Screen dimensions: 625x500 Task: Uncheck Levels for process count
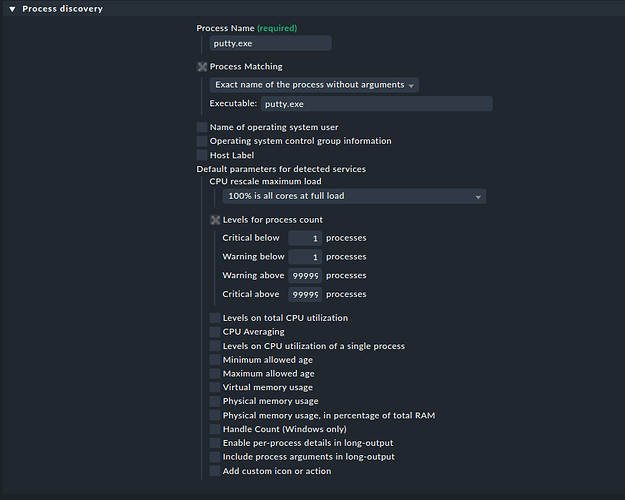[215, 220]
